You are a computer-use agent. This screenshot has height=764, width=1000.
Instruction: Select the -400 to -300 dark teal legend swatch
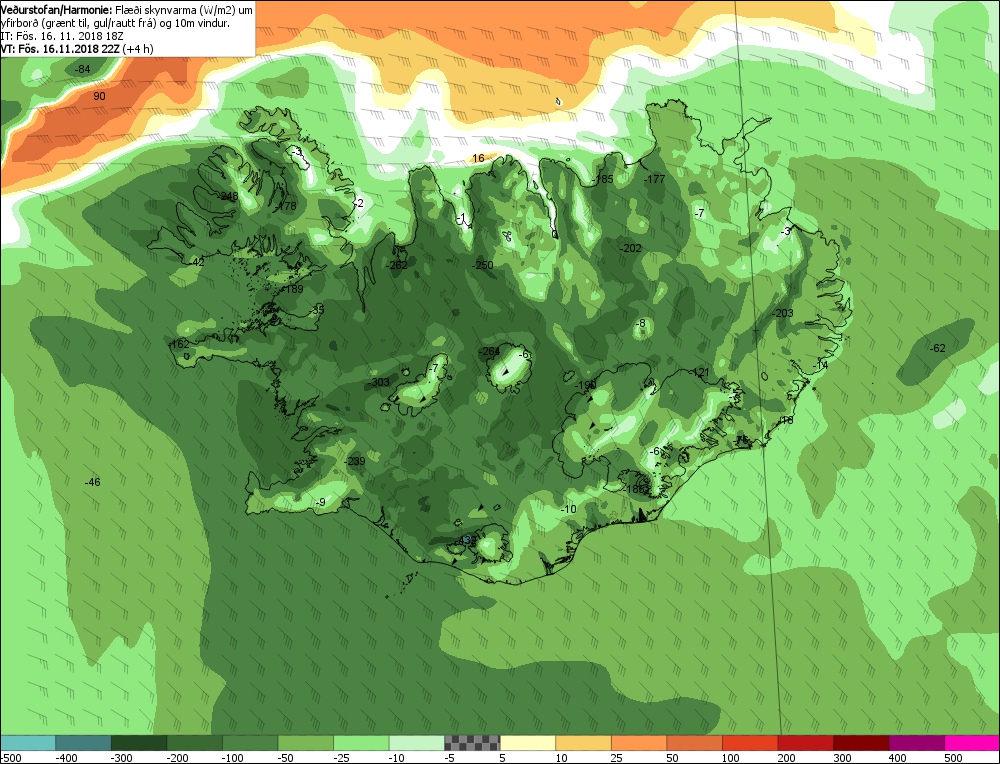coord(83,743)
